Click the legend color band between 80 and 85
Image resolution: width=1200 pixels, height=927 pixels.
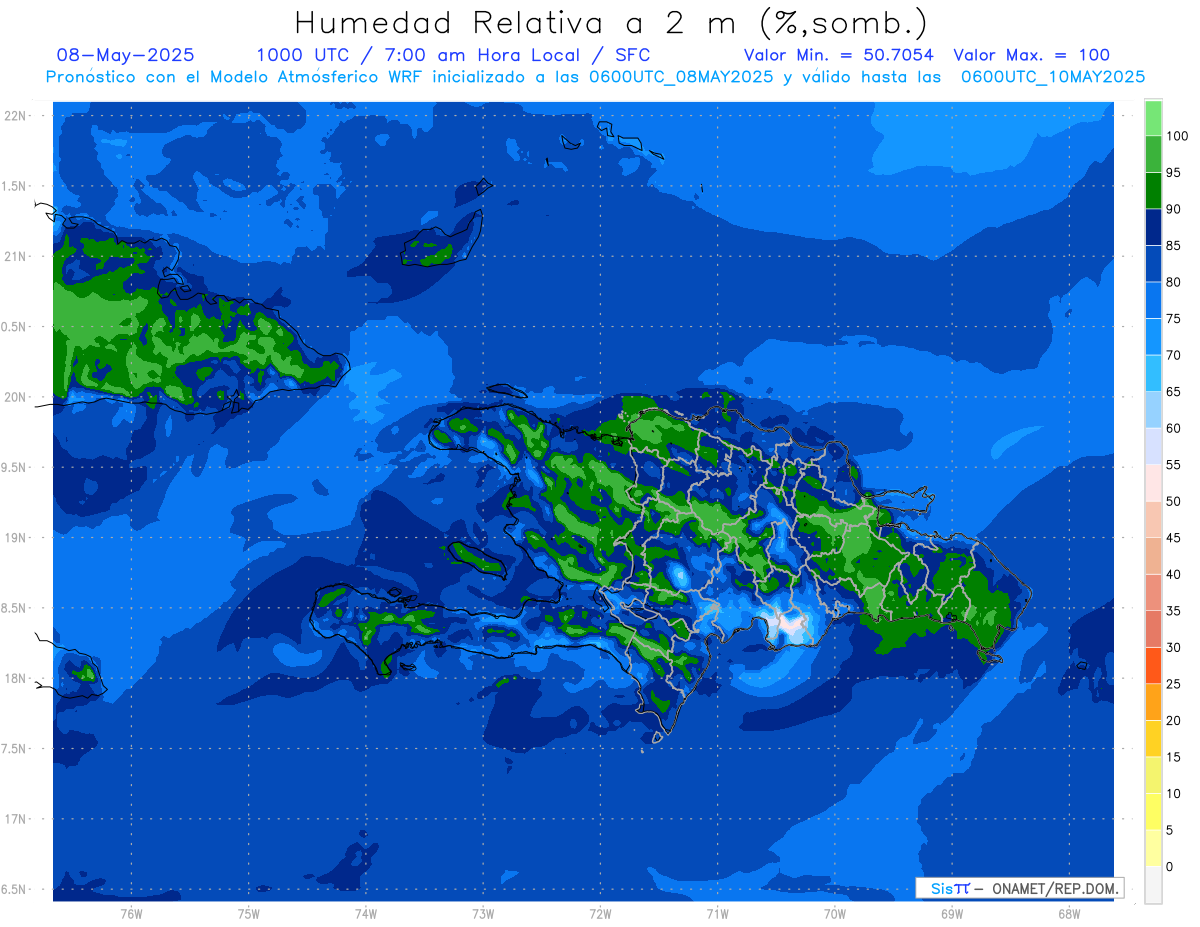[1153, 263]
